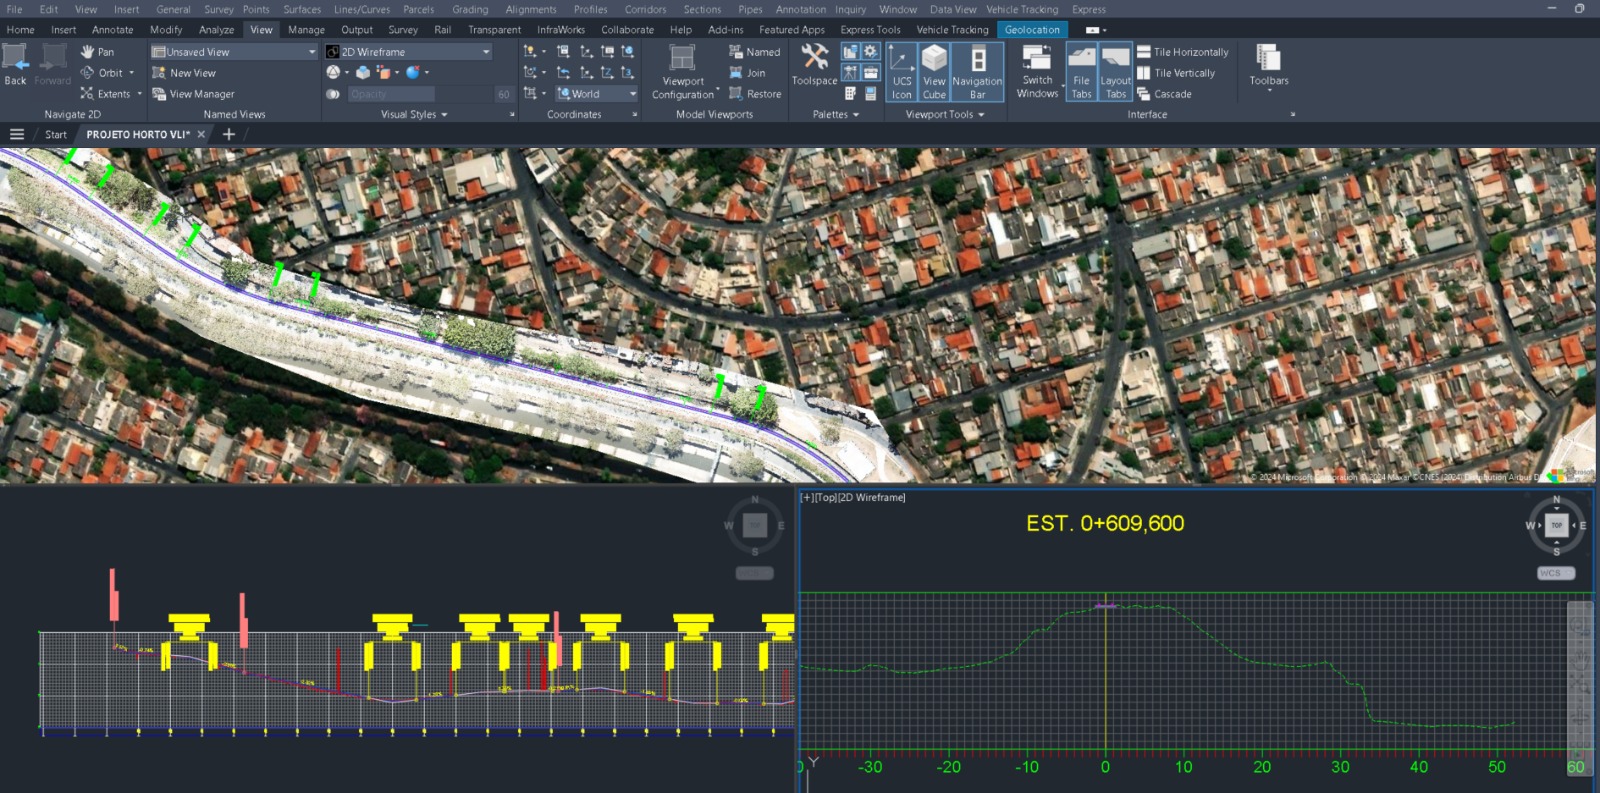
Task: Open Viewport Configuration
Action: 683,70
